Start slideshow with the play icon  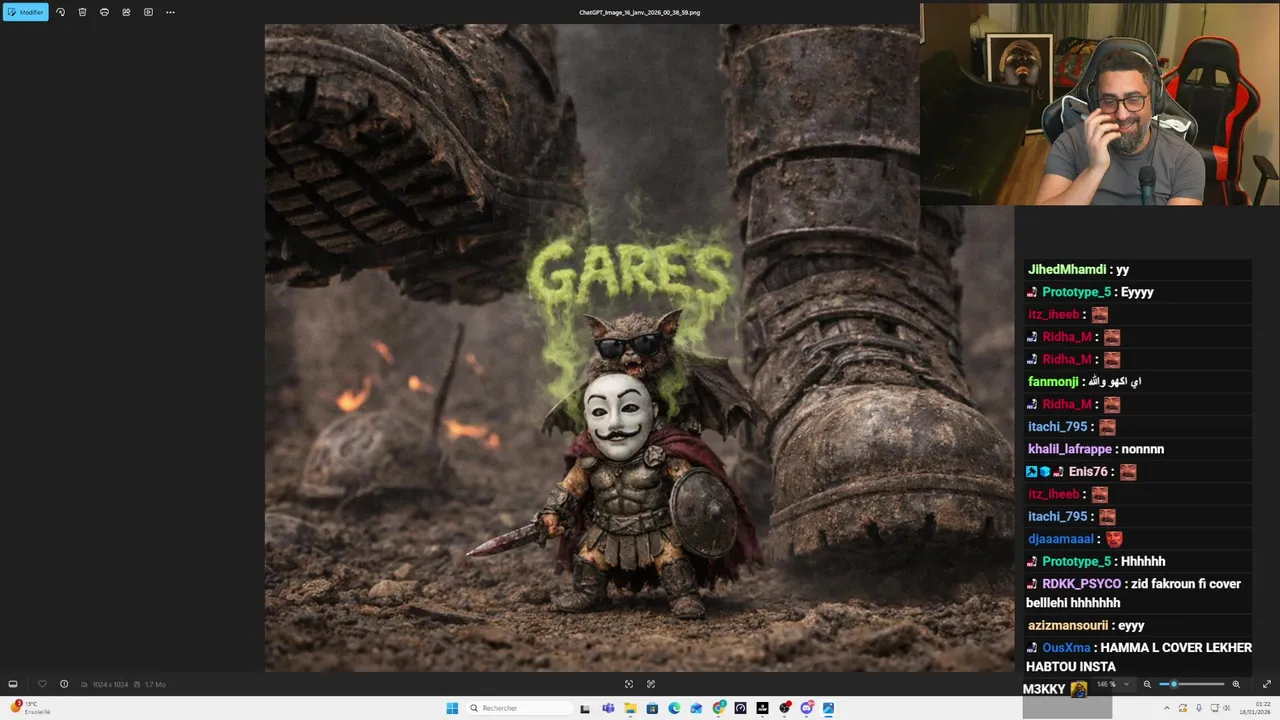click(x=148, y=12)
